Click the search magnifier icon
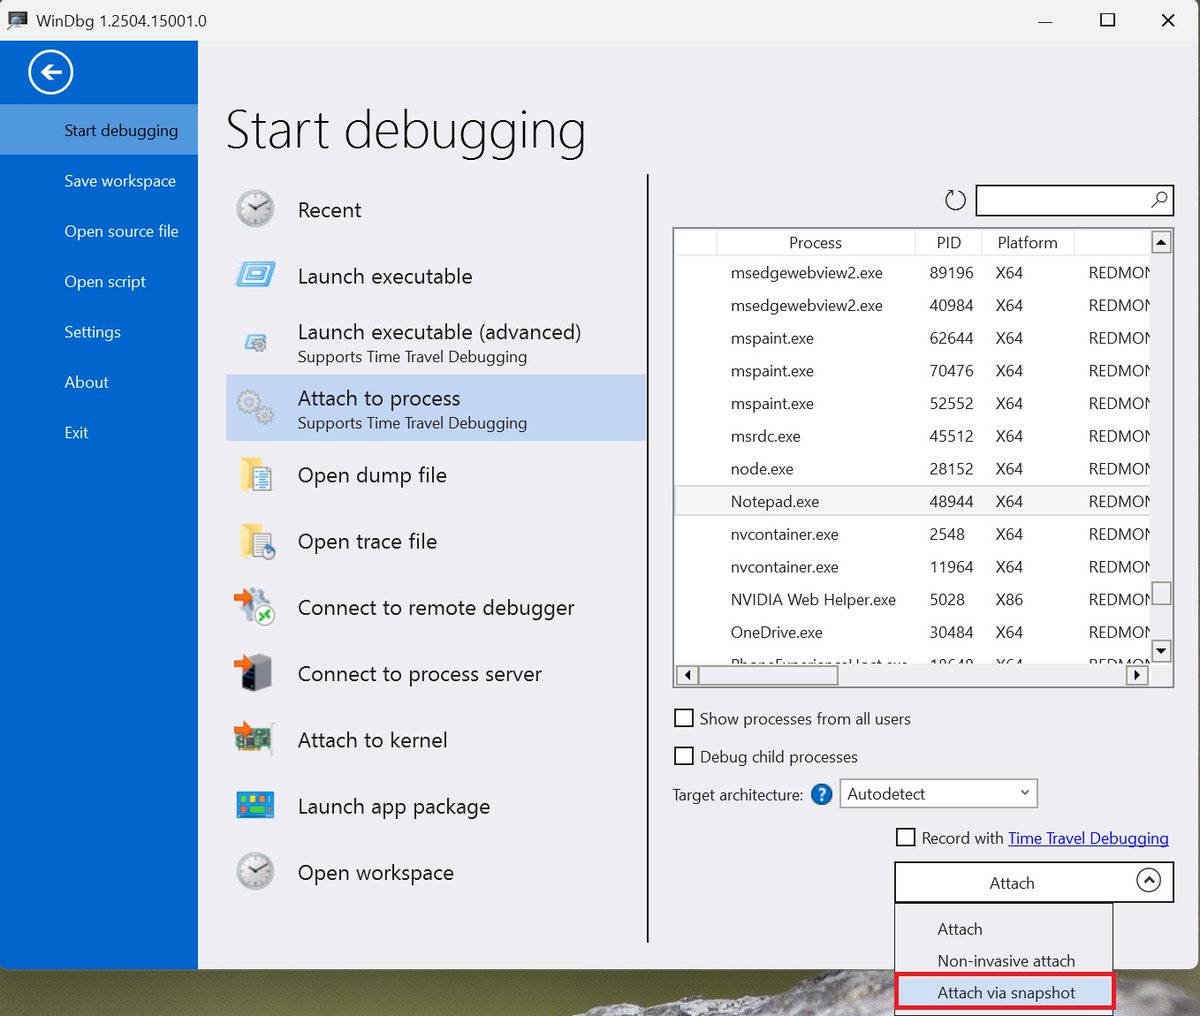1200x1016 pixels. pos(1159,199)
